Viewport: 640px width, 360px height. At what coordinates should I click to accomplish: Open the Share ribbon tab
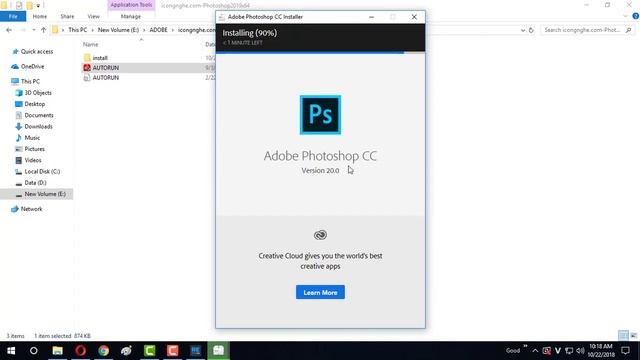67,16
